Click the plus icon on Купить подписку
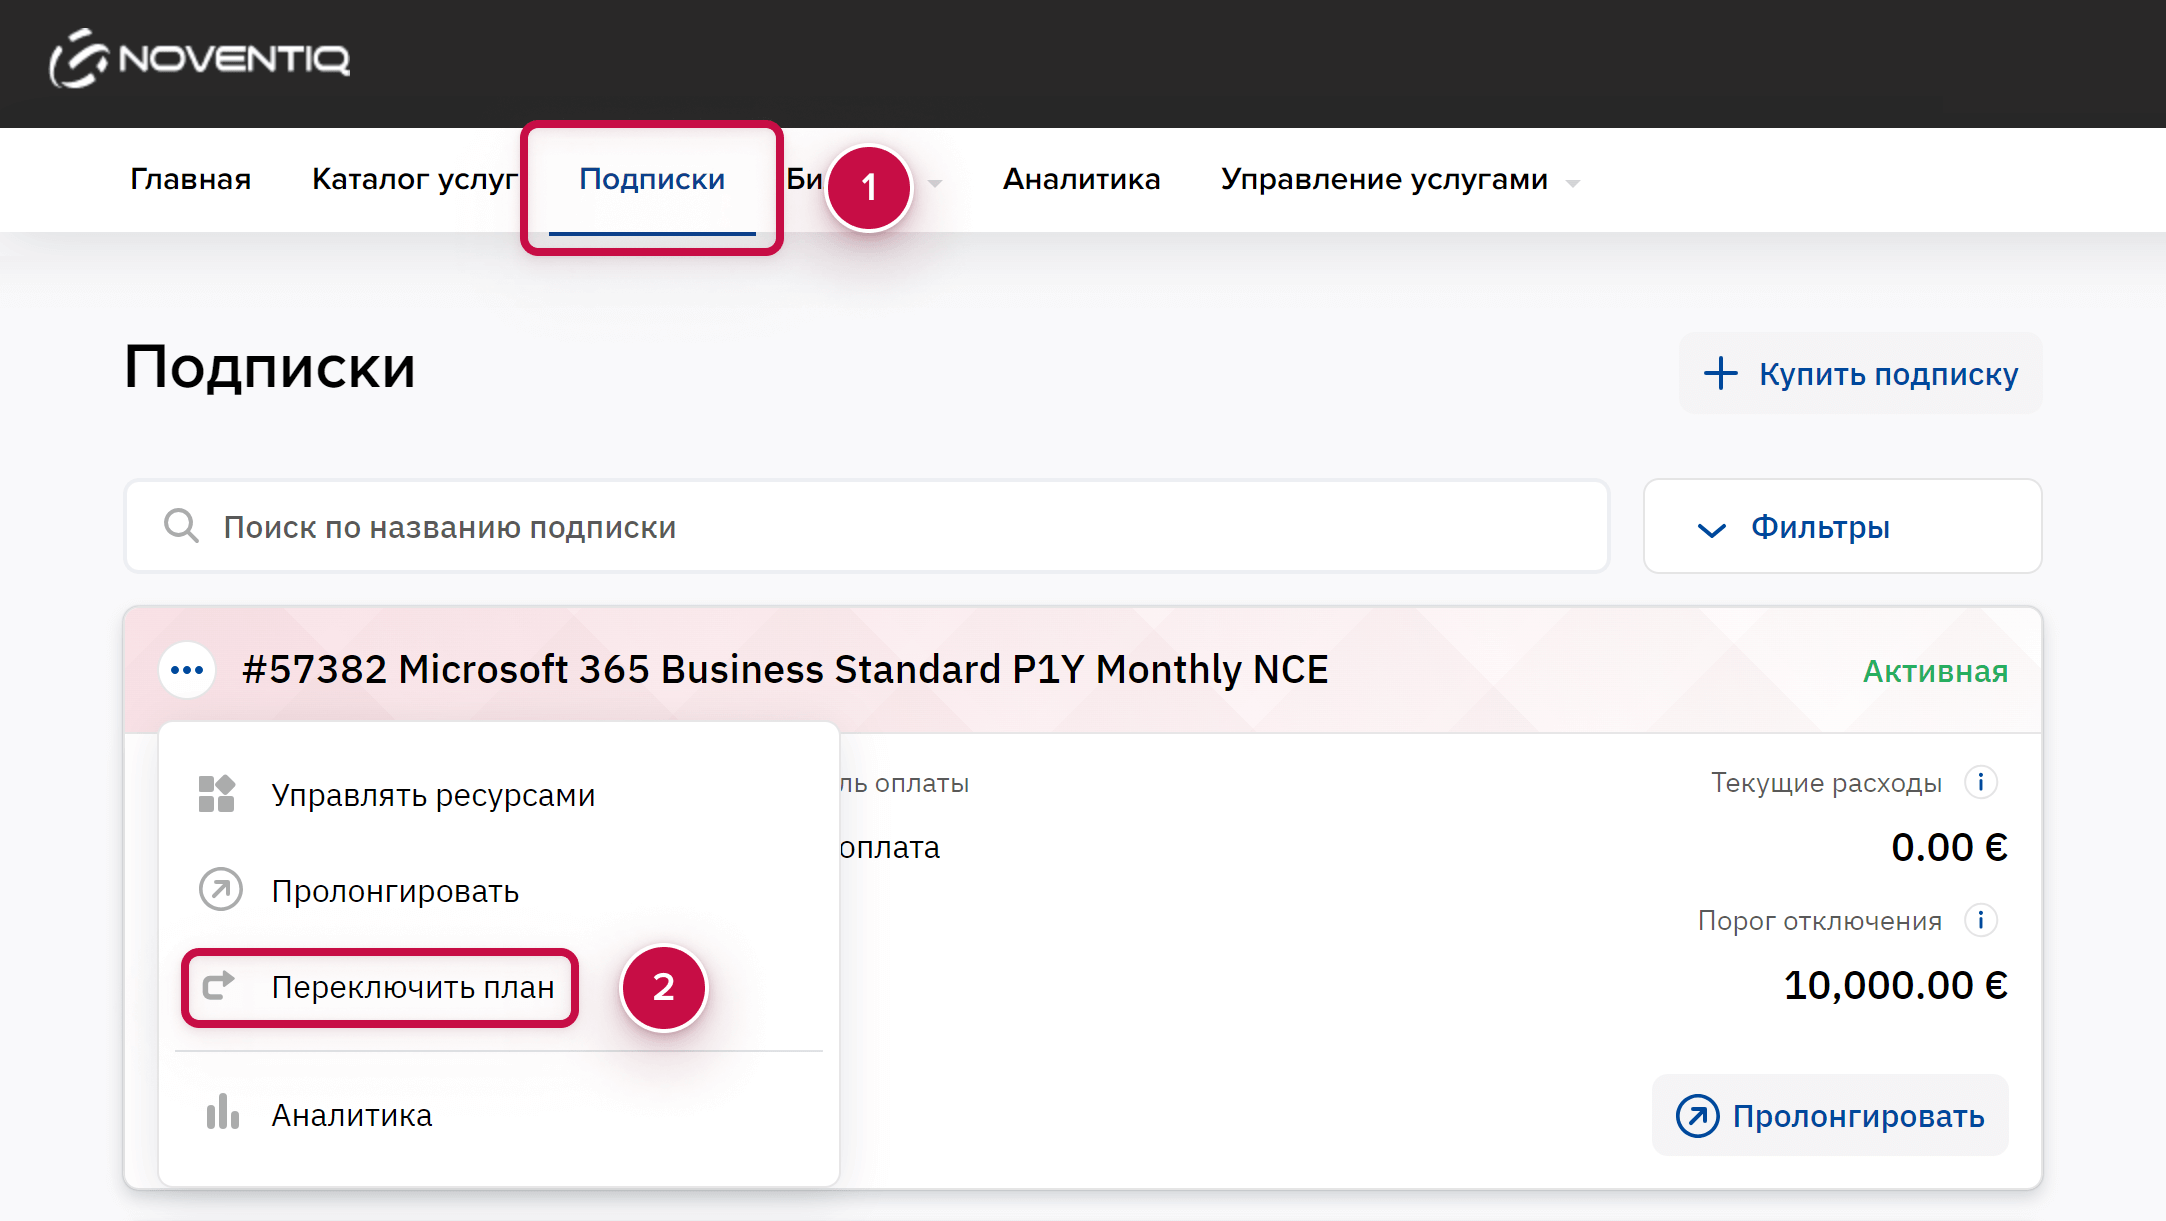This screenshot has height=1221, width=2166. pyautogui.click(x=1721, y=373)
